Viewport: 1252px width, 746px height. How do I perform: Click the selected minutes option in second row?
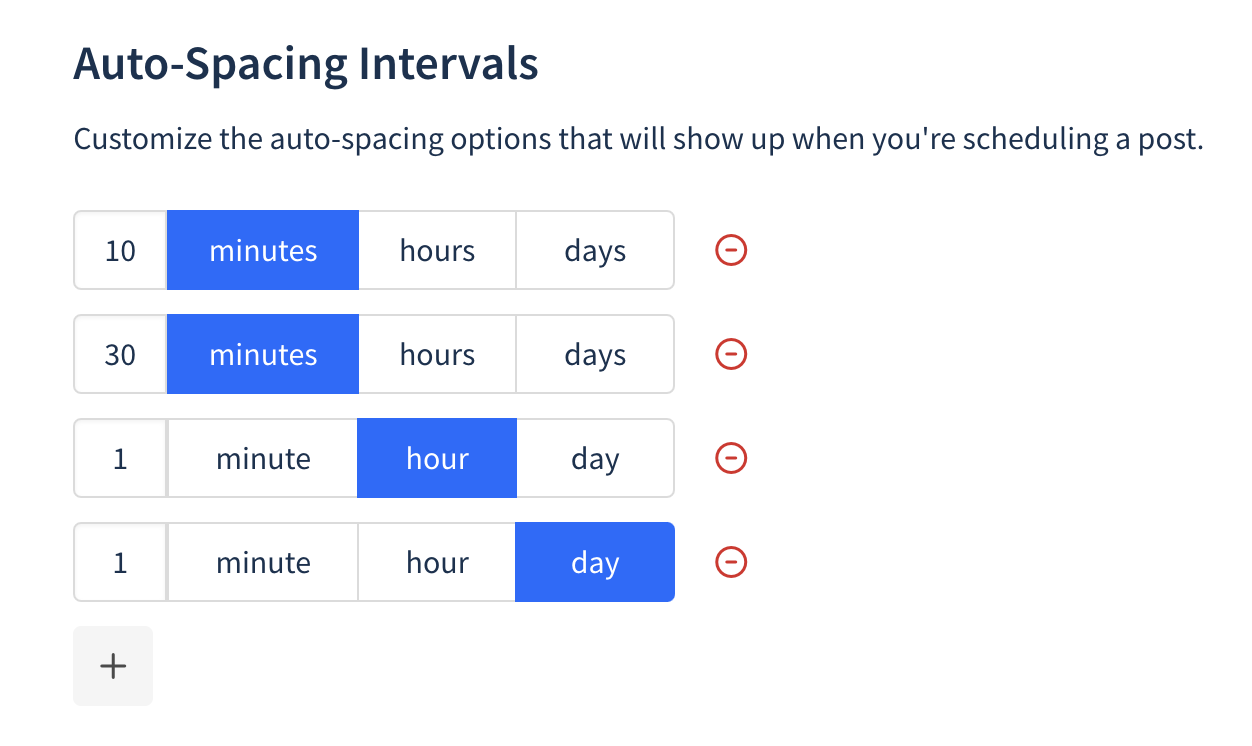click(263, 354)
